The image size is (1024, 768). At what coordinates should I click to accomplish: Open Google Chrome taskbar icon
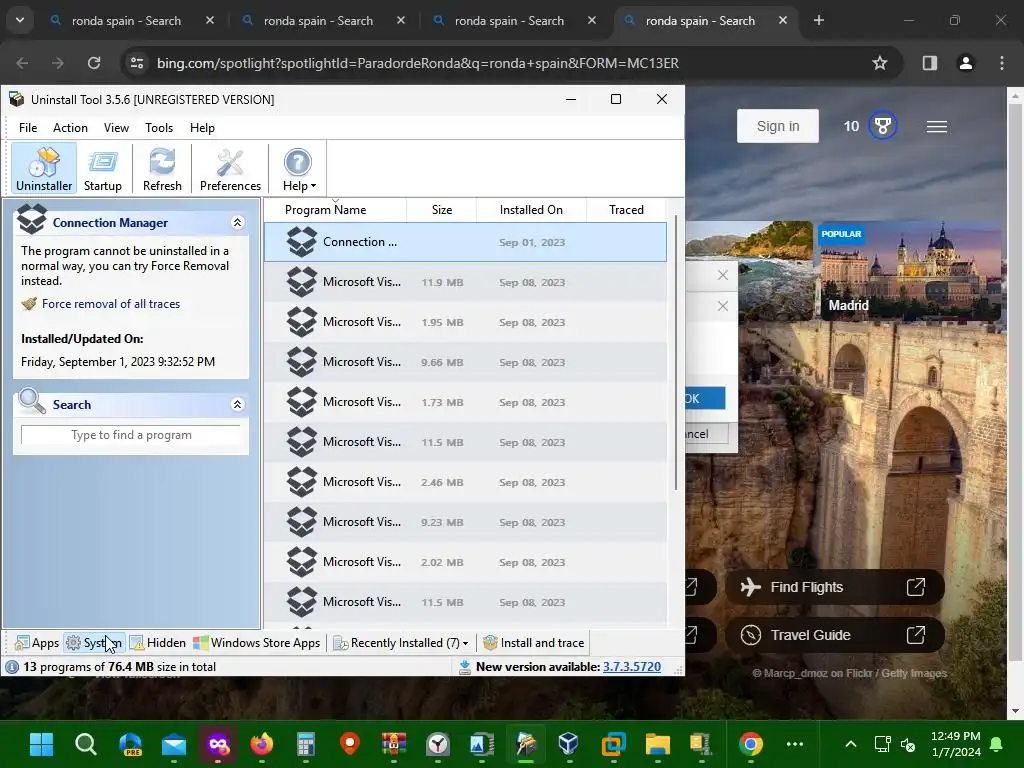(x=750, y=744)
